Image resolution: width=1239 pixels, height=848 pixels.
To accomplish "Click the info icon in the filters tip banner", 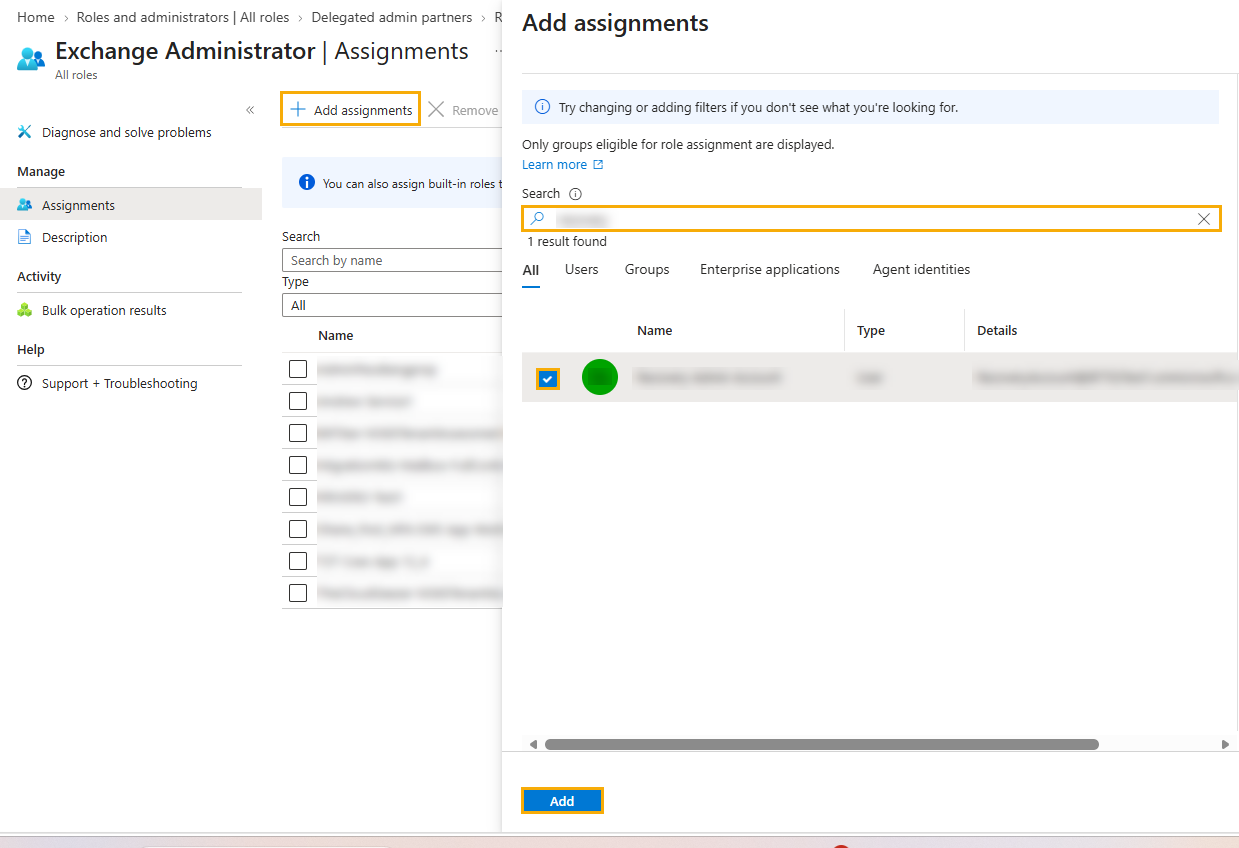I will coord(543,107).
